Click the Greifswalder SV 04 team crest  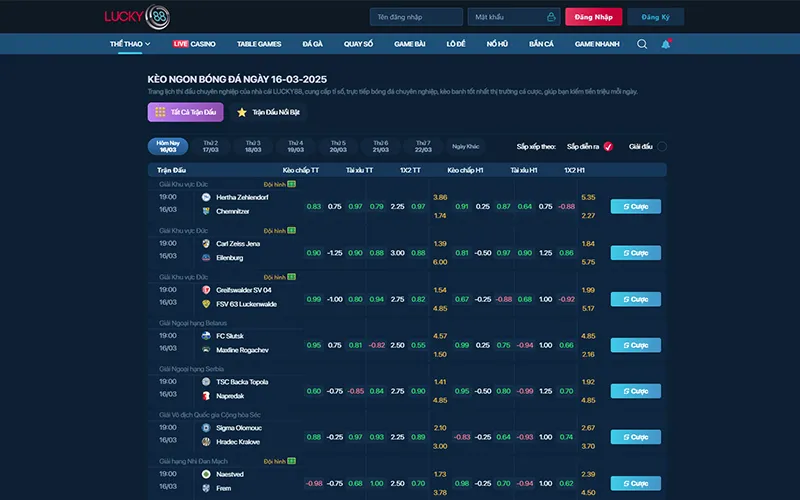(206, 290)
